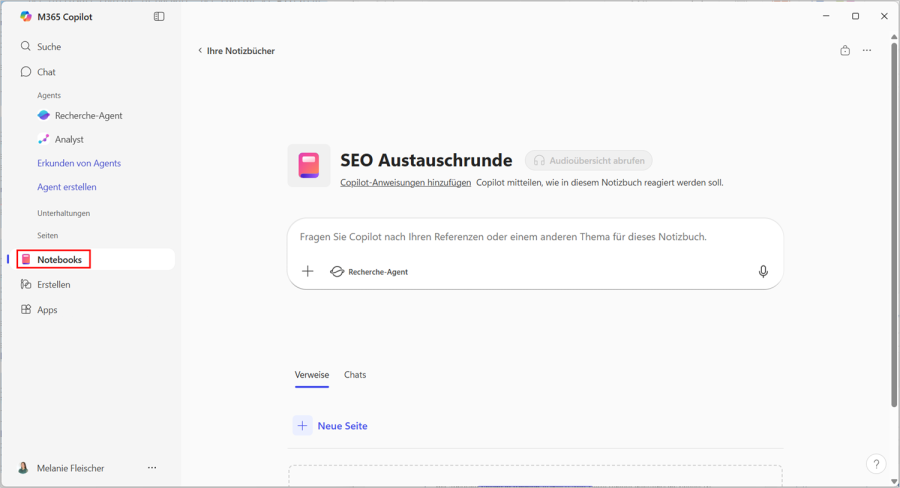Click the Audioübersicht abrufen button

(589, 160)
